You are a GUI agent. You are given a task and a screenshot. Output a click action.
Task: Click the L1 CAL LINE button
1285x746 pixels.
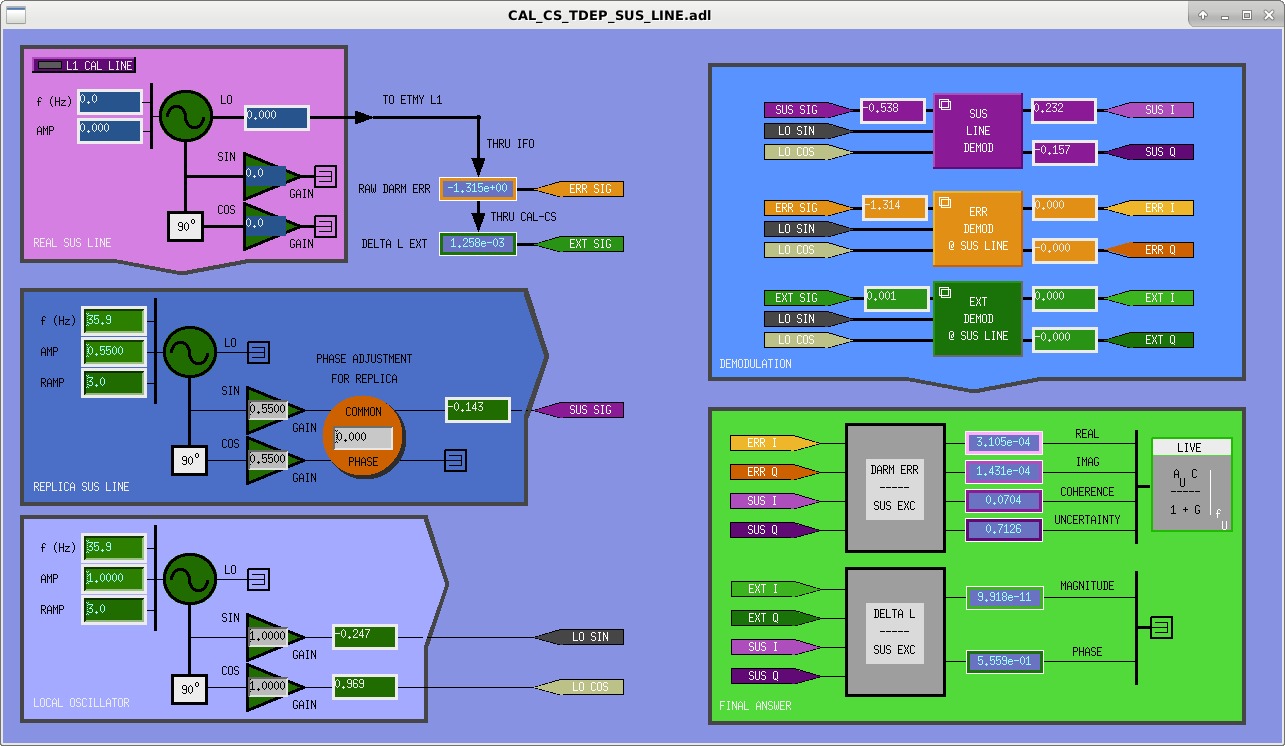(83, 66)
